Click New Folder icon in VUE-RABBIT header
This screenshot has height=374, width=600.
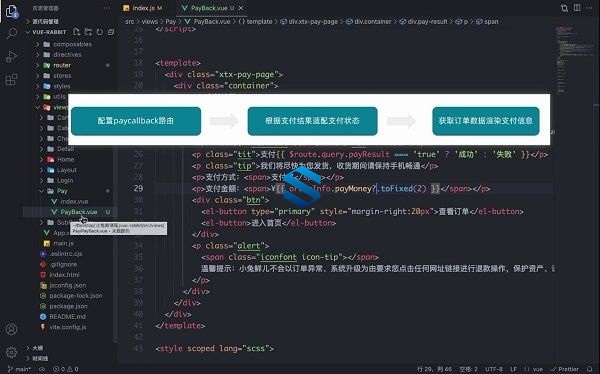pos(88,32)
